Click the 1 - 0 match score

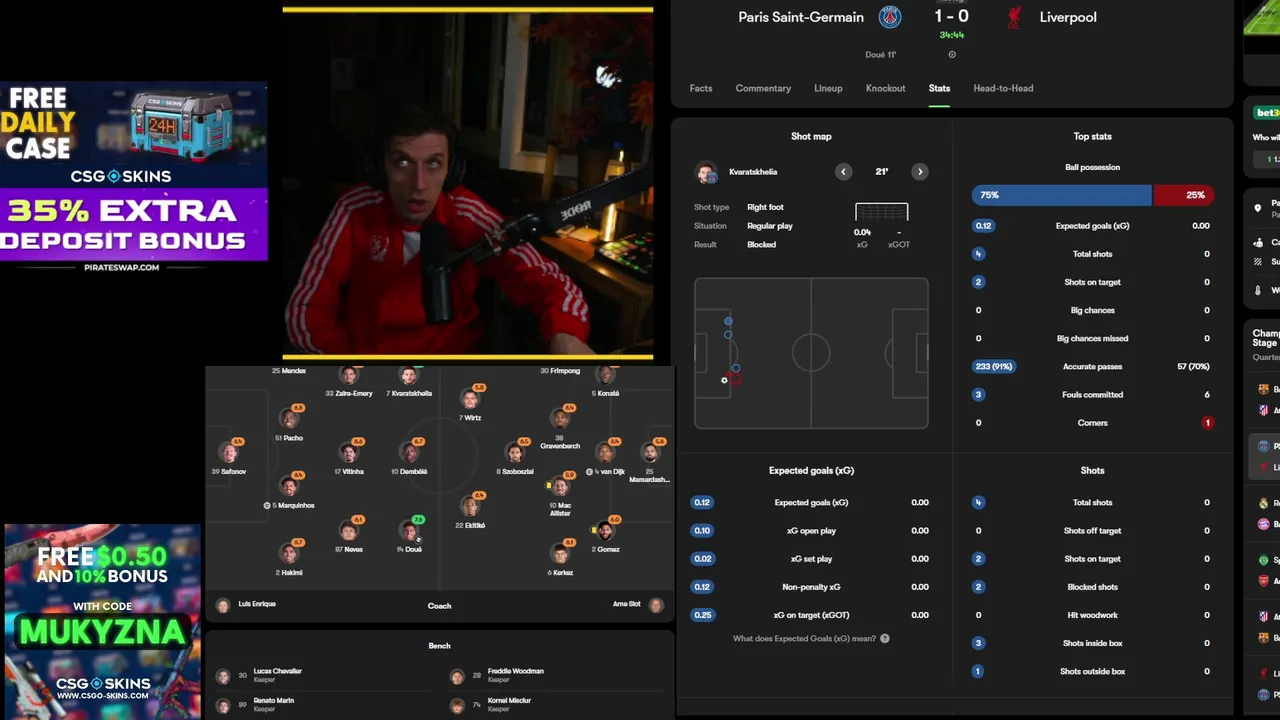pos(952,16)
